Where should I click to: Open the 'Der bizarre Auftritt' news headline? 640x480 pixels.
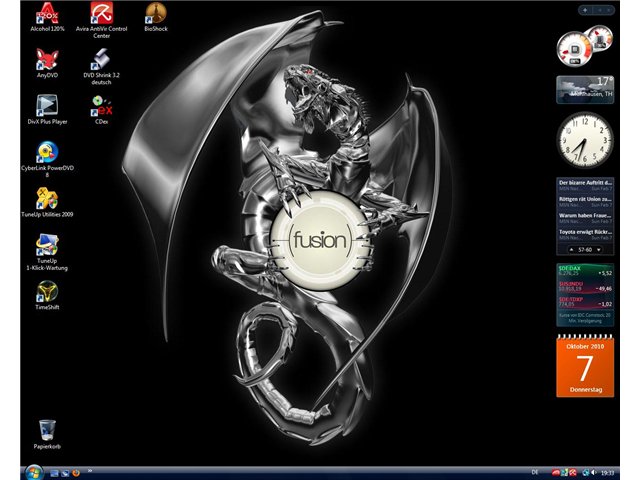(x=585, y=185)
